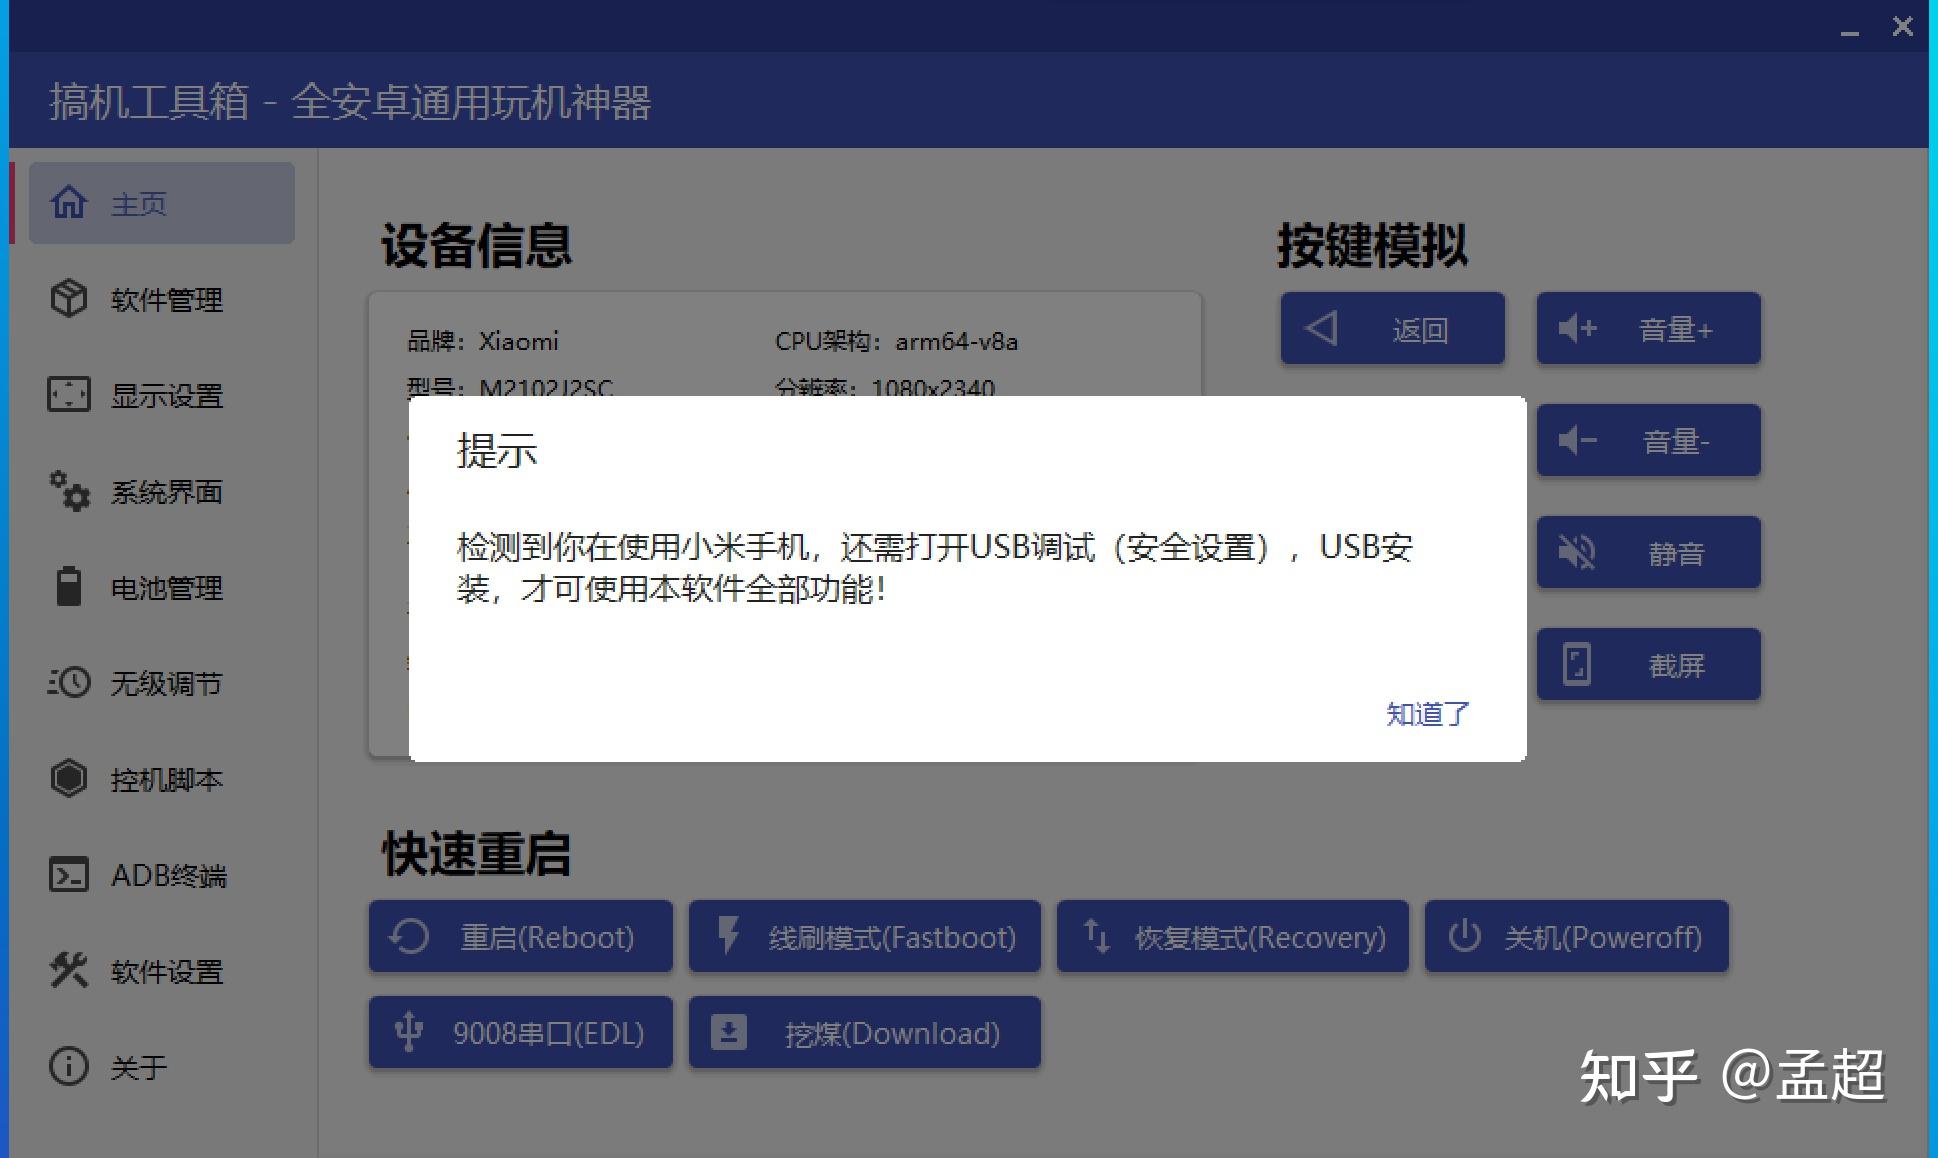Click the 静音 mute button label
The height and width of the screenshot is (1158, 1938).
click(x=1676, y=553)
